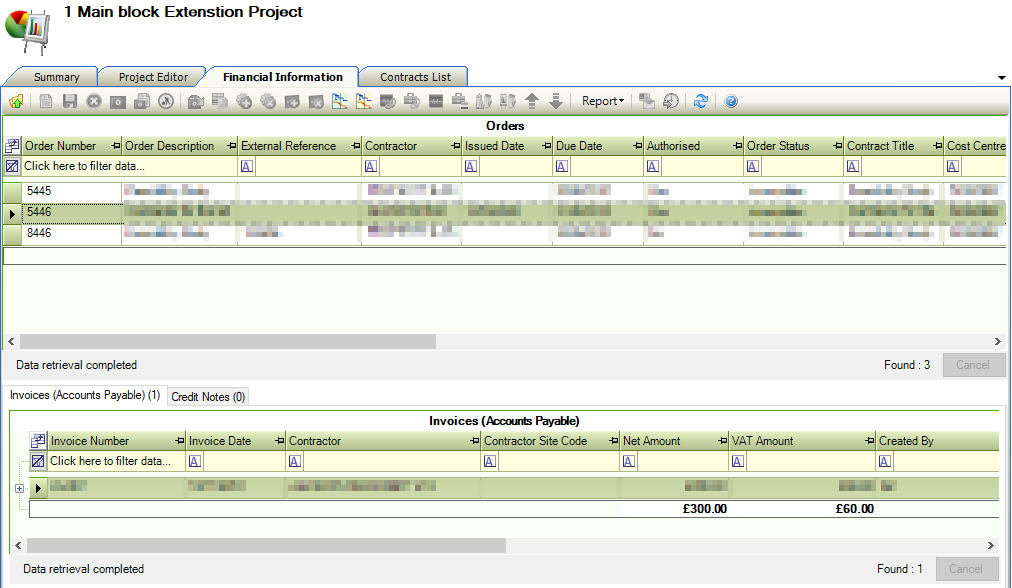Toggle the pin on Invoice Number column
This screenshot has height=588, width=1012.
179,441
